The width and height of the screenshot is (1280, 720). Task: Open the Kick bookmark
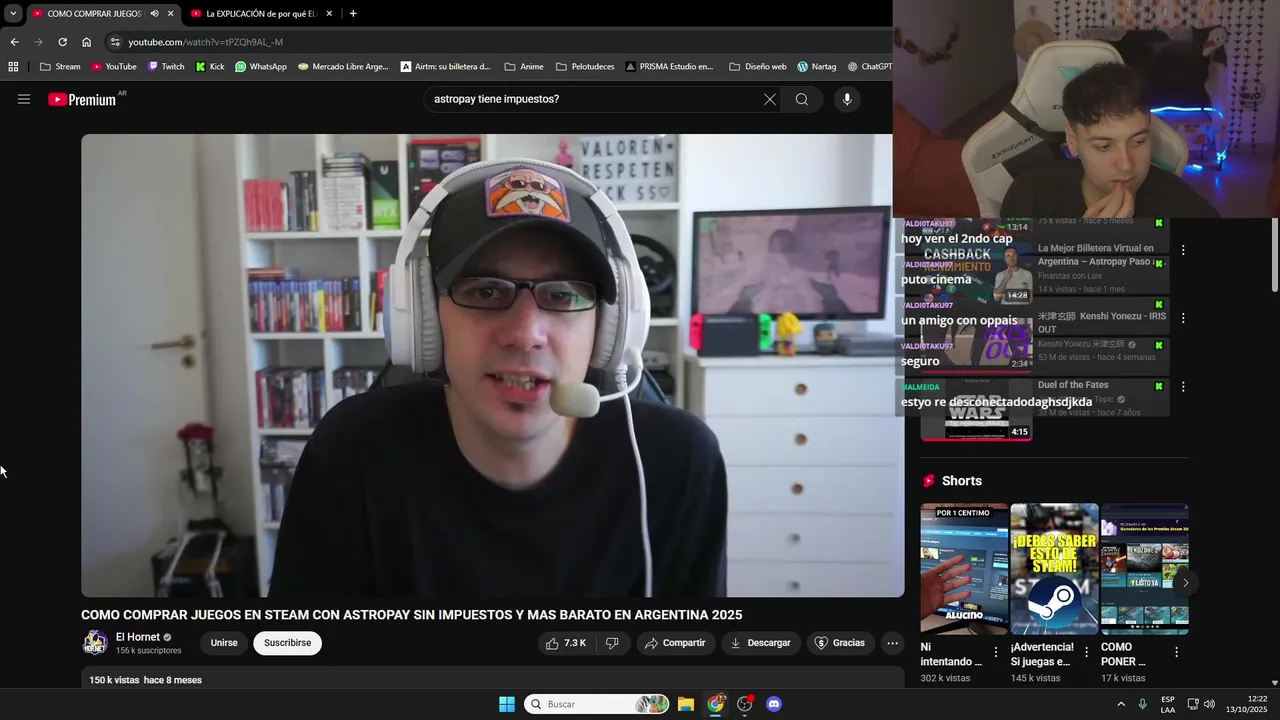[210, 67]
